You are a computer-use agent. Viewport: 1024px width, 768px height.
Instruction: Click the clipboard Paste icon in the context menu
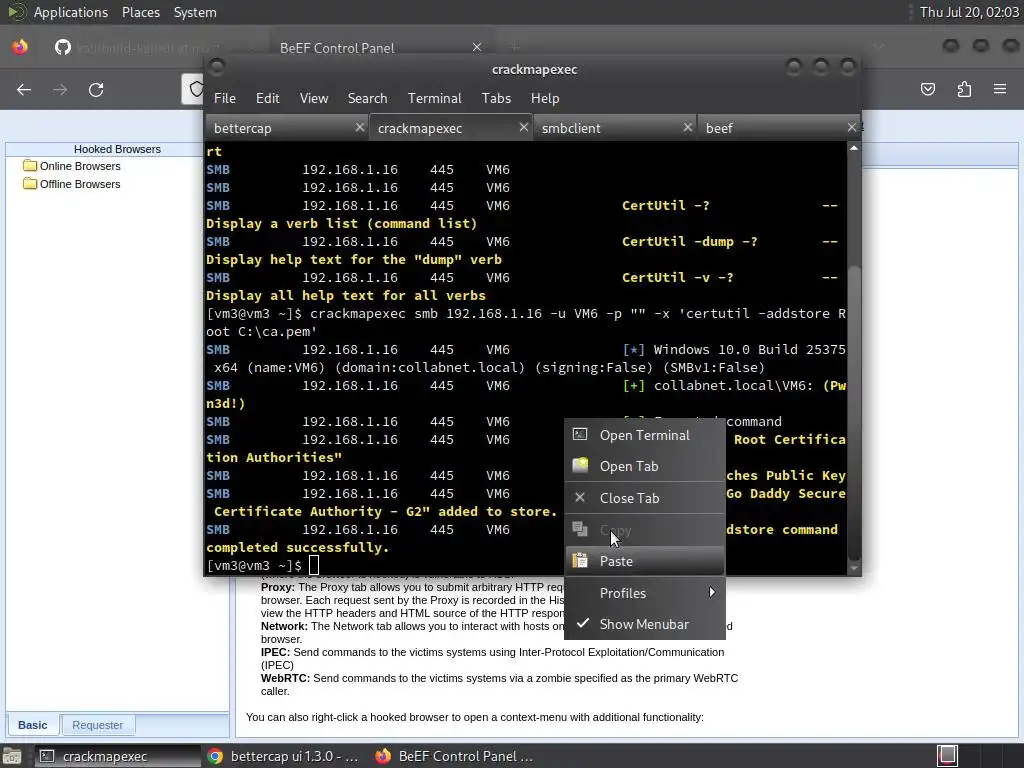(580, 560)
